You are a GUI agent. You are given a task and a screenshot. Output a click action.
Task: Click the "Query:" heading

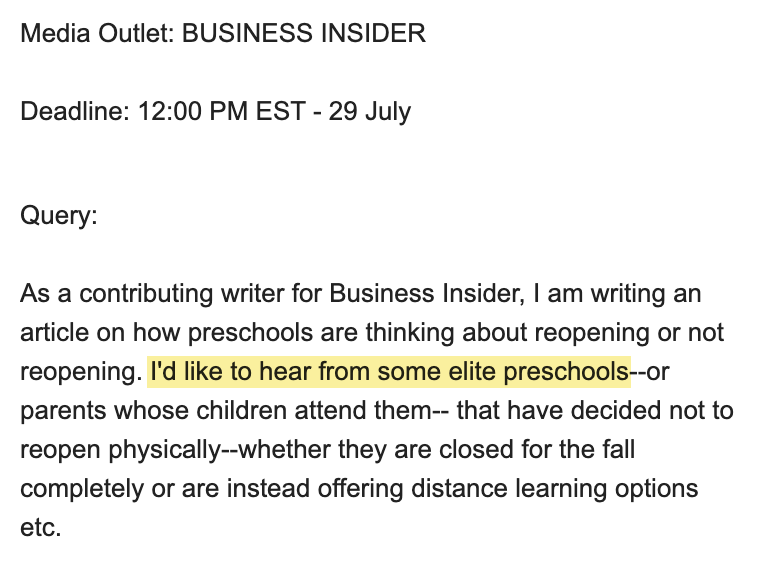point(59,216)
